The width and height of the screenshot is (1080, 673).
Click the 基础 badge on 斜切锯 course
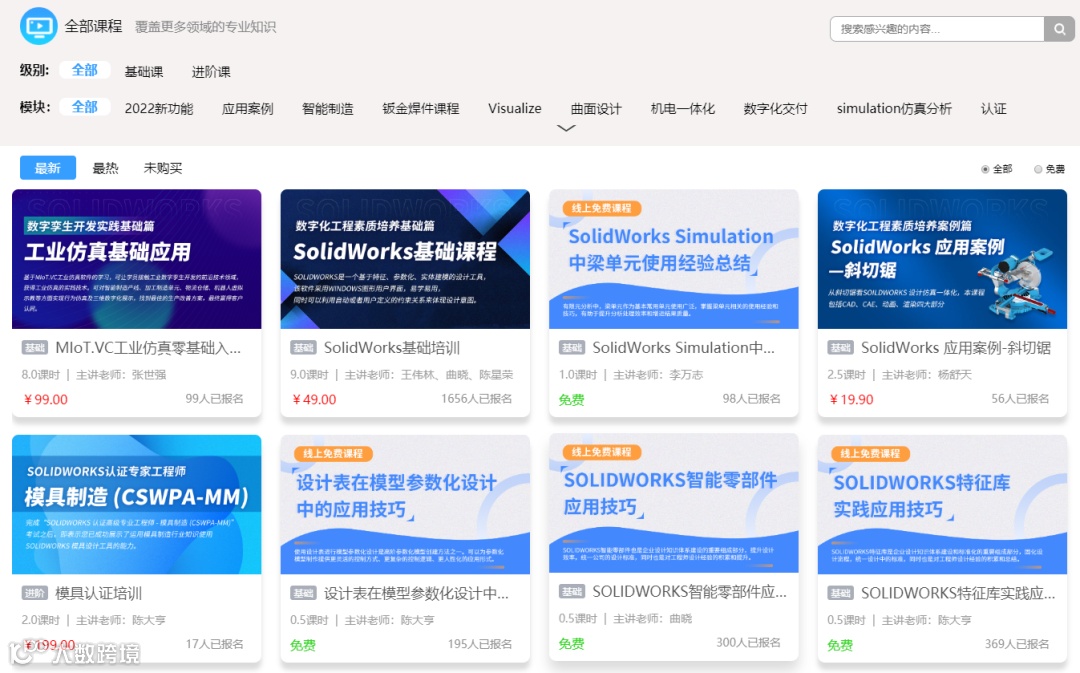[840, 348]
